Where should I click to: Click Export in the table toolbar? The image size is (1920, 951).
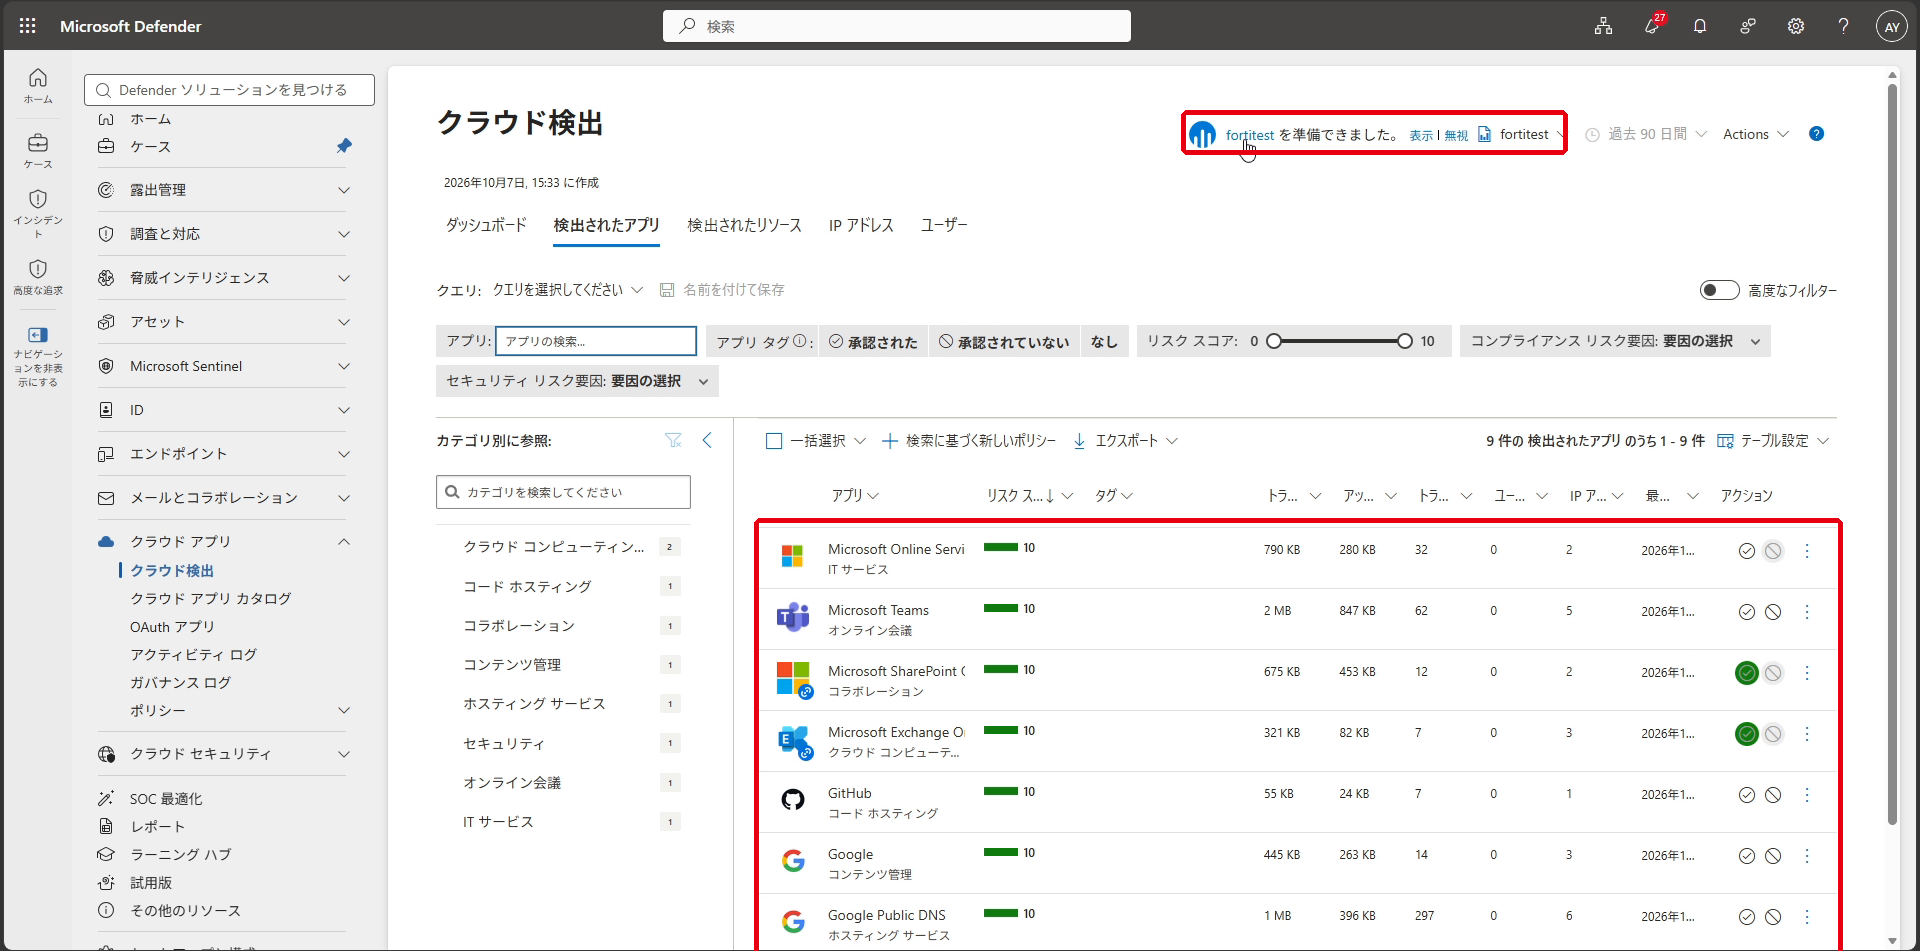pyautogui.click(x=1126, y=441)
